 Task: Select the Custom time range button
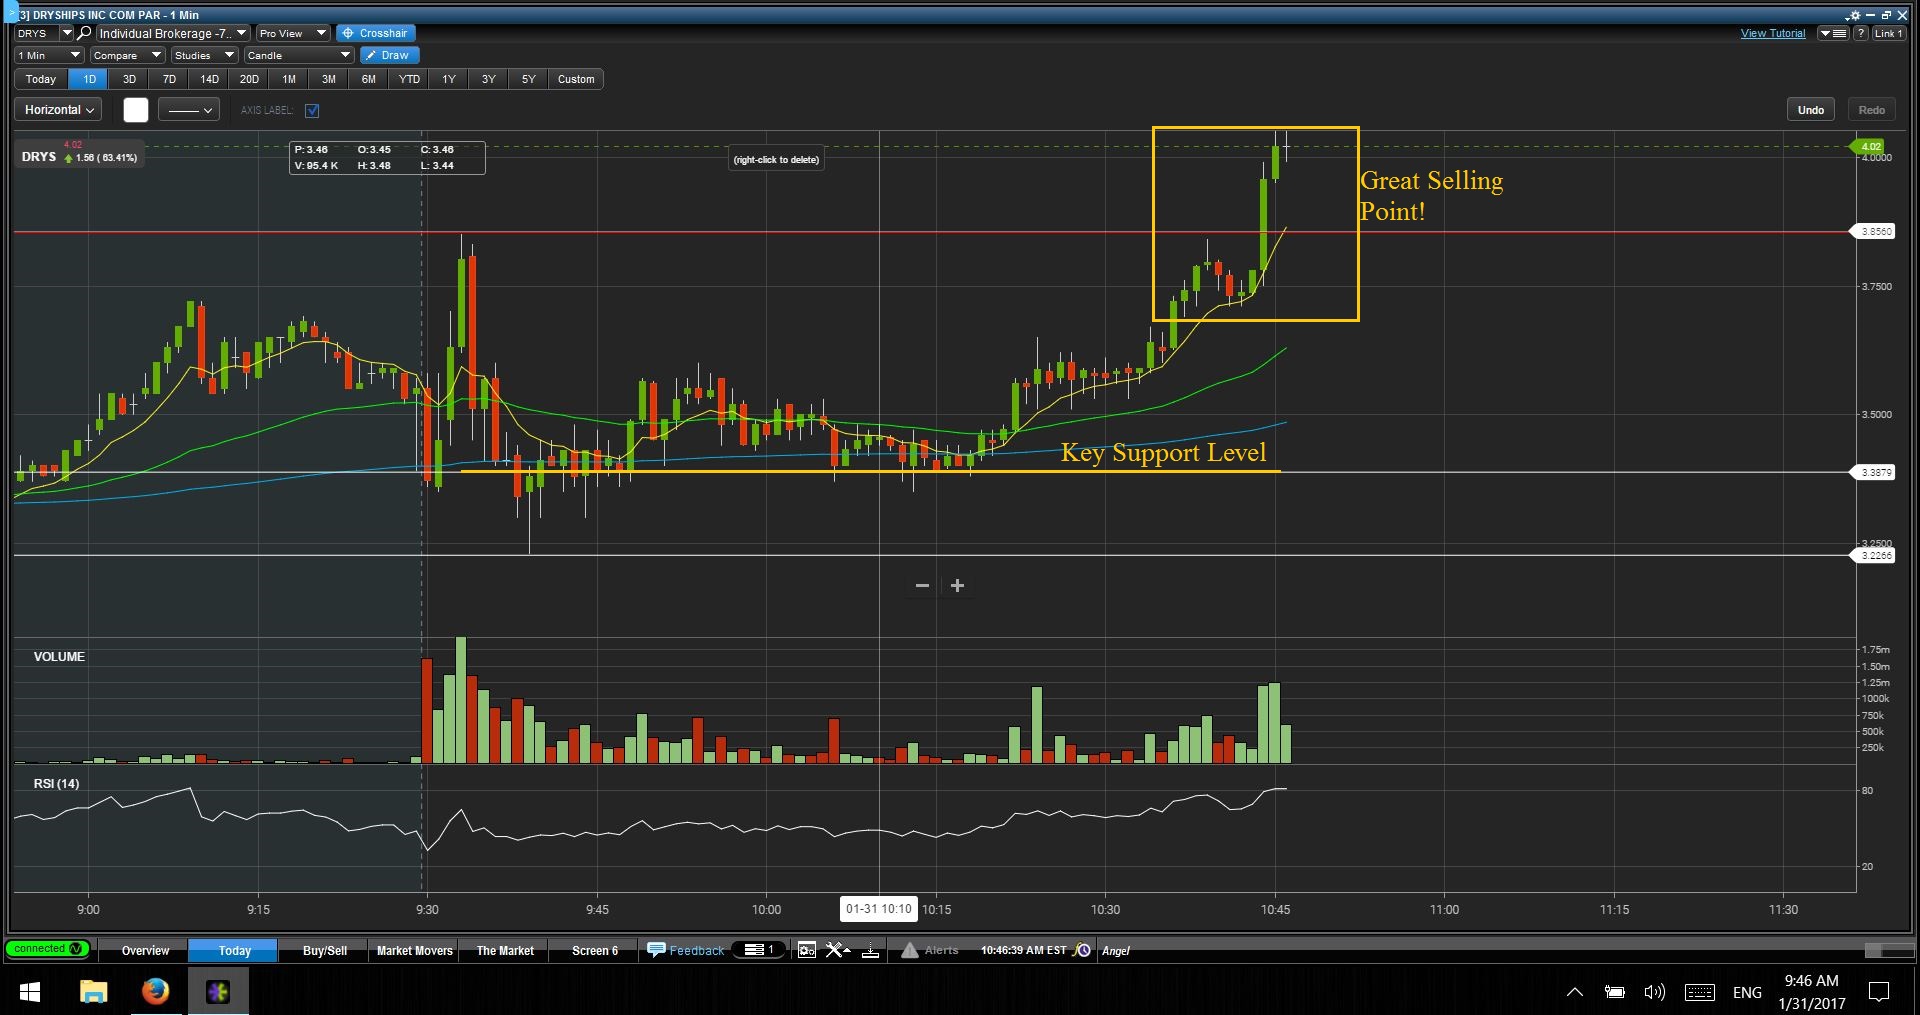(x=576, y=79)
